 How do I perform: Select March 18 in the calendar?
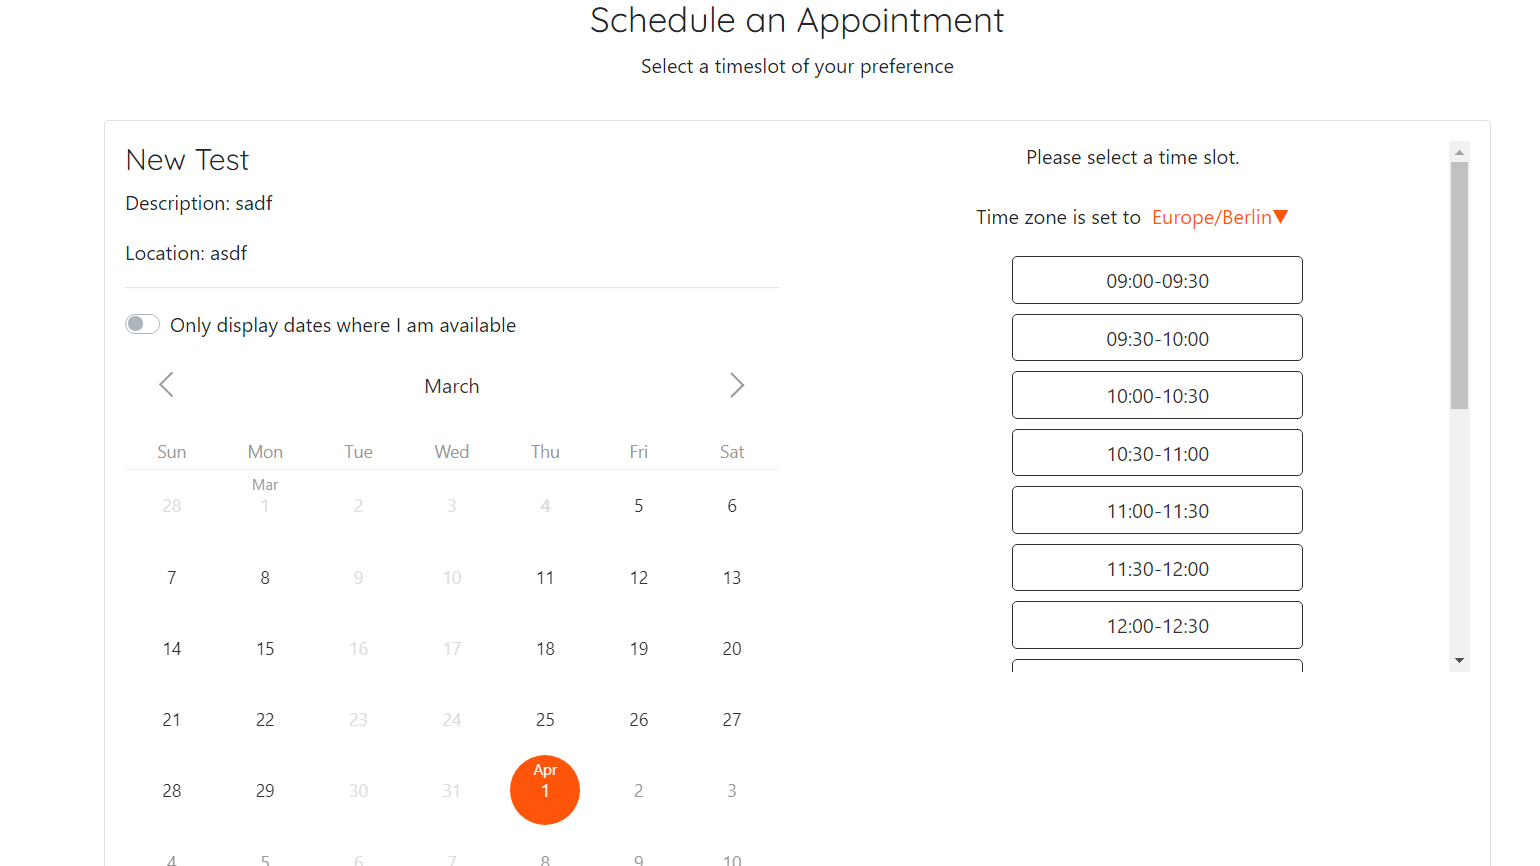tap(545, 648)
